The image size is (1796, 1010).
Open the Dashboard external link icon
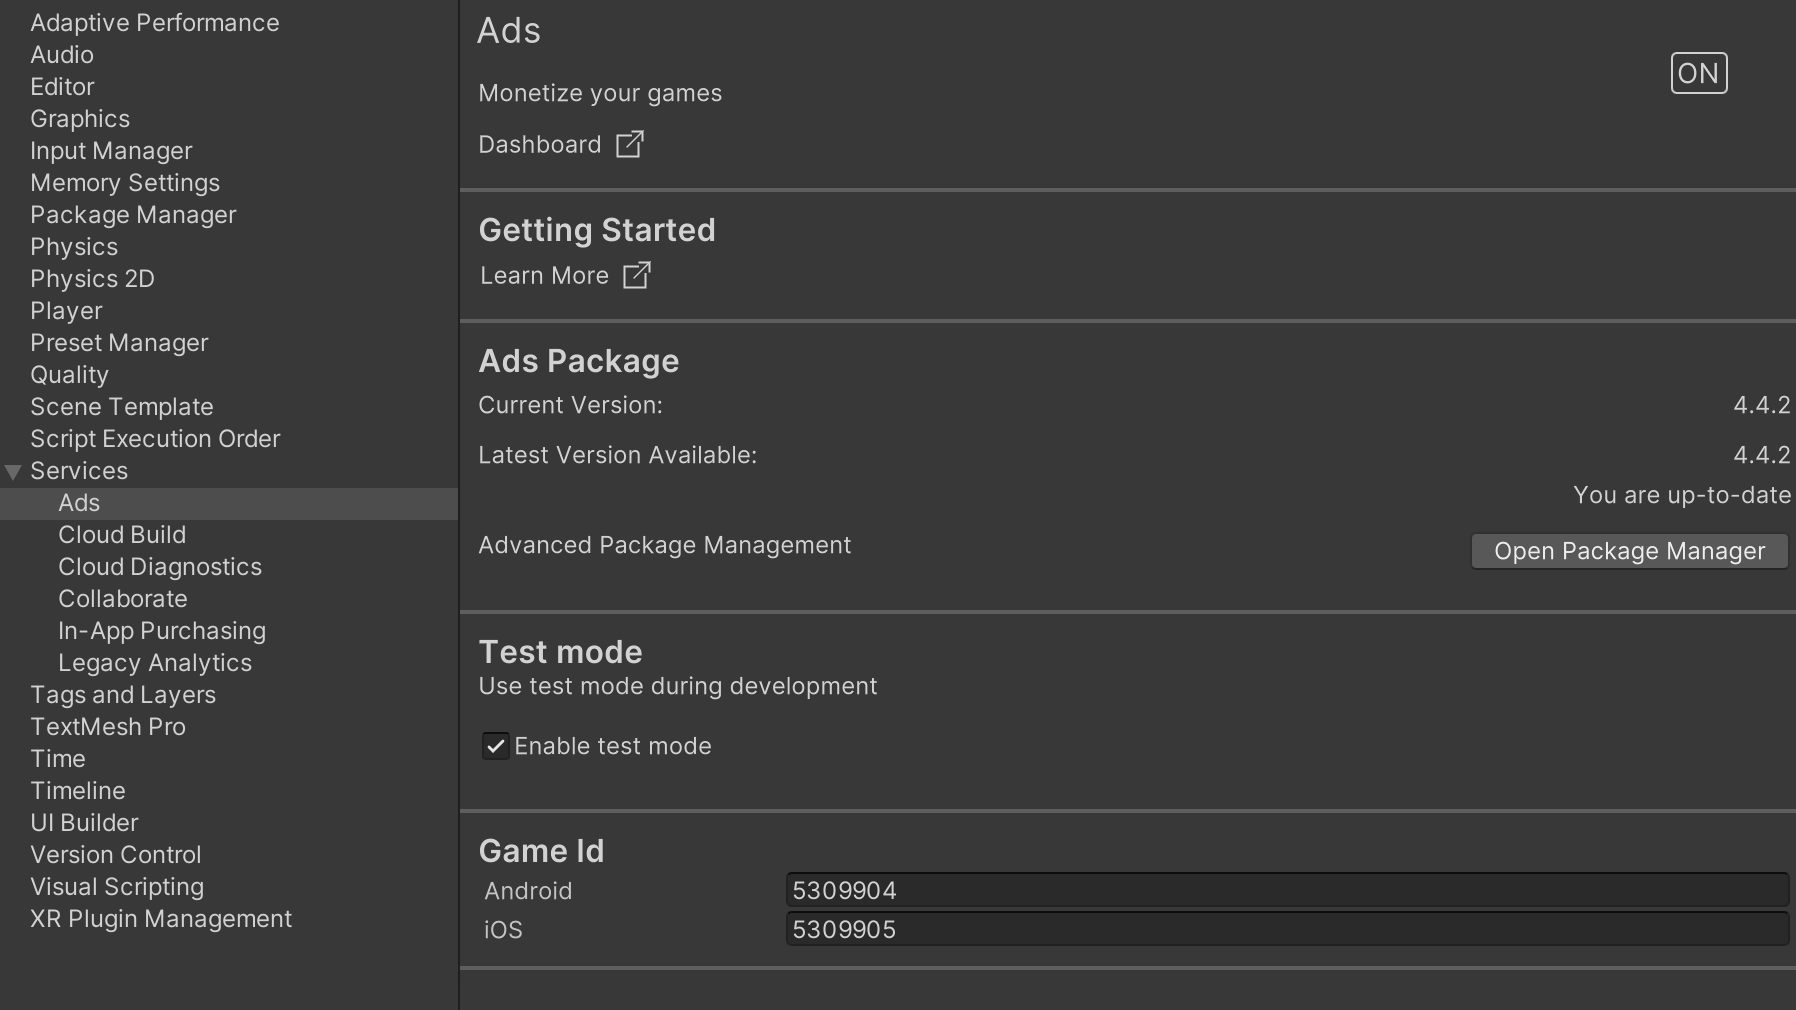[x=630, y=144]
